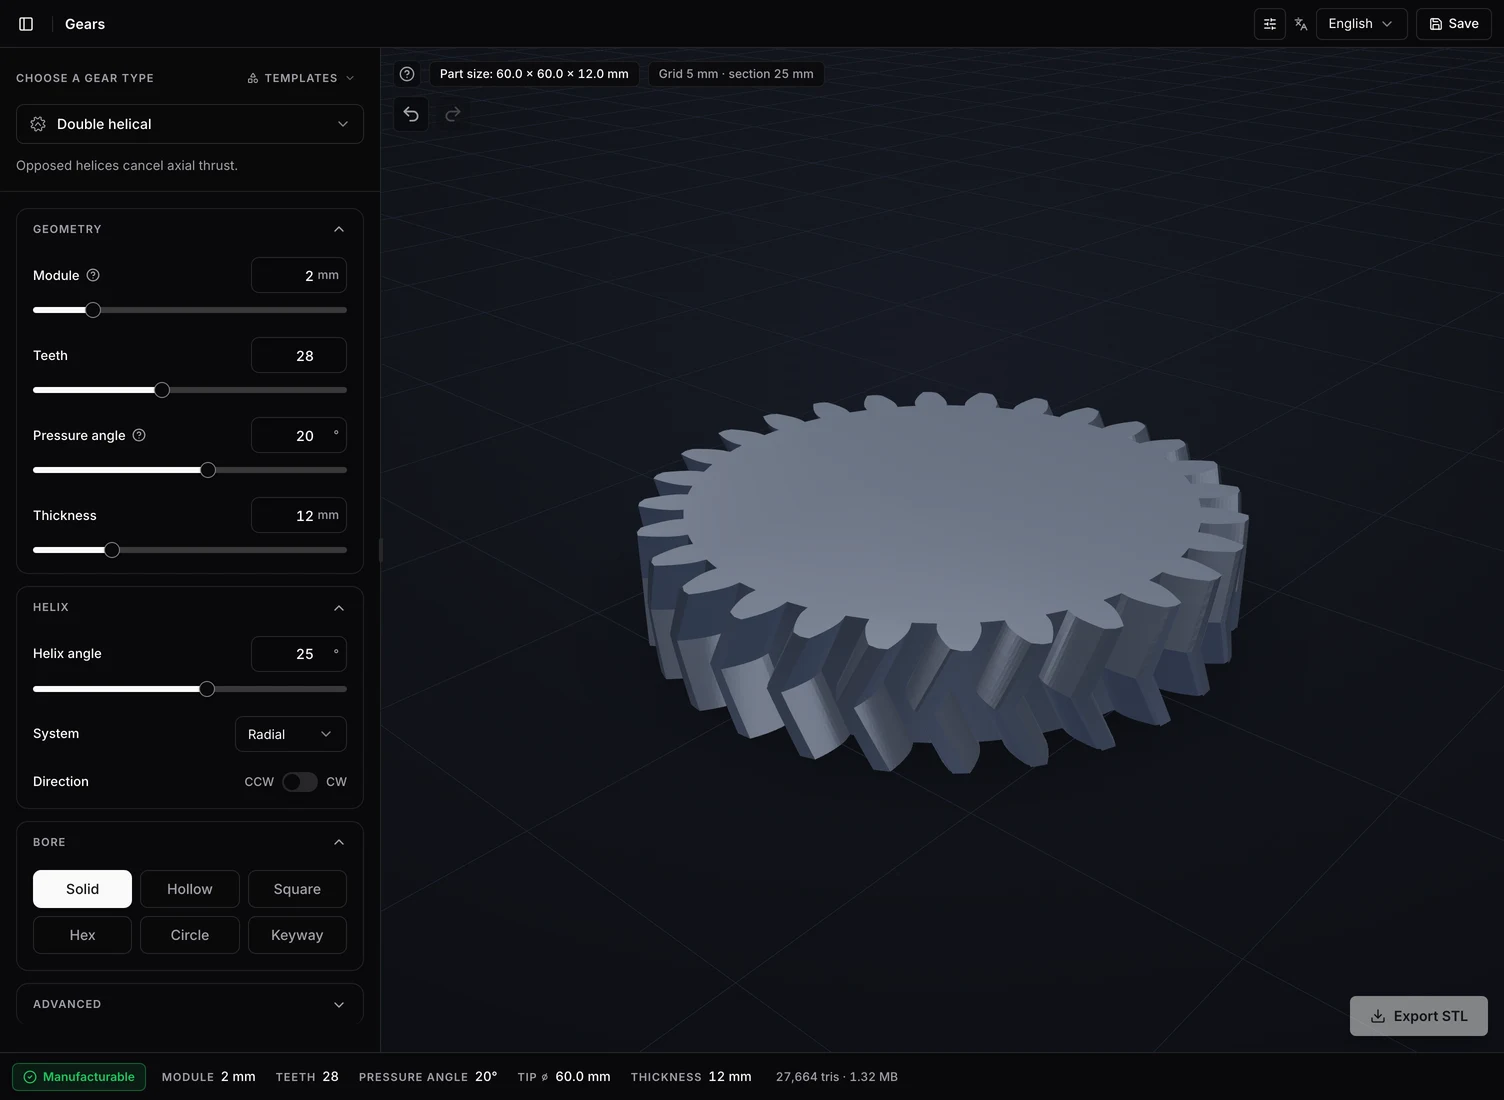
Task: Click the Teeth value input field
Action: [x=299, y=355]
